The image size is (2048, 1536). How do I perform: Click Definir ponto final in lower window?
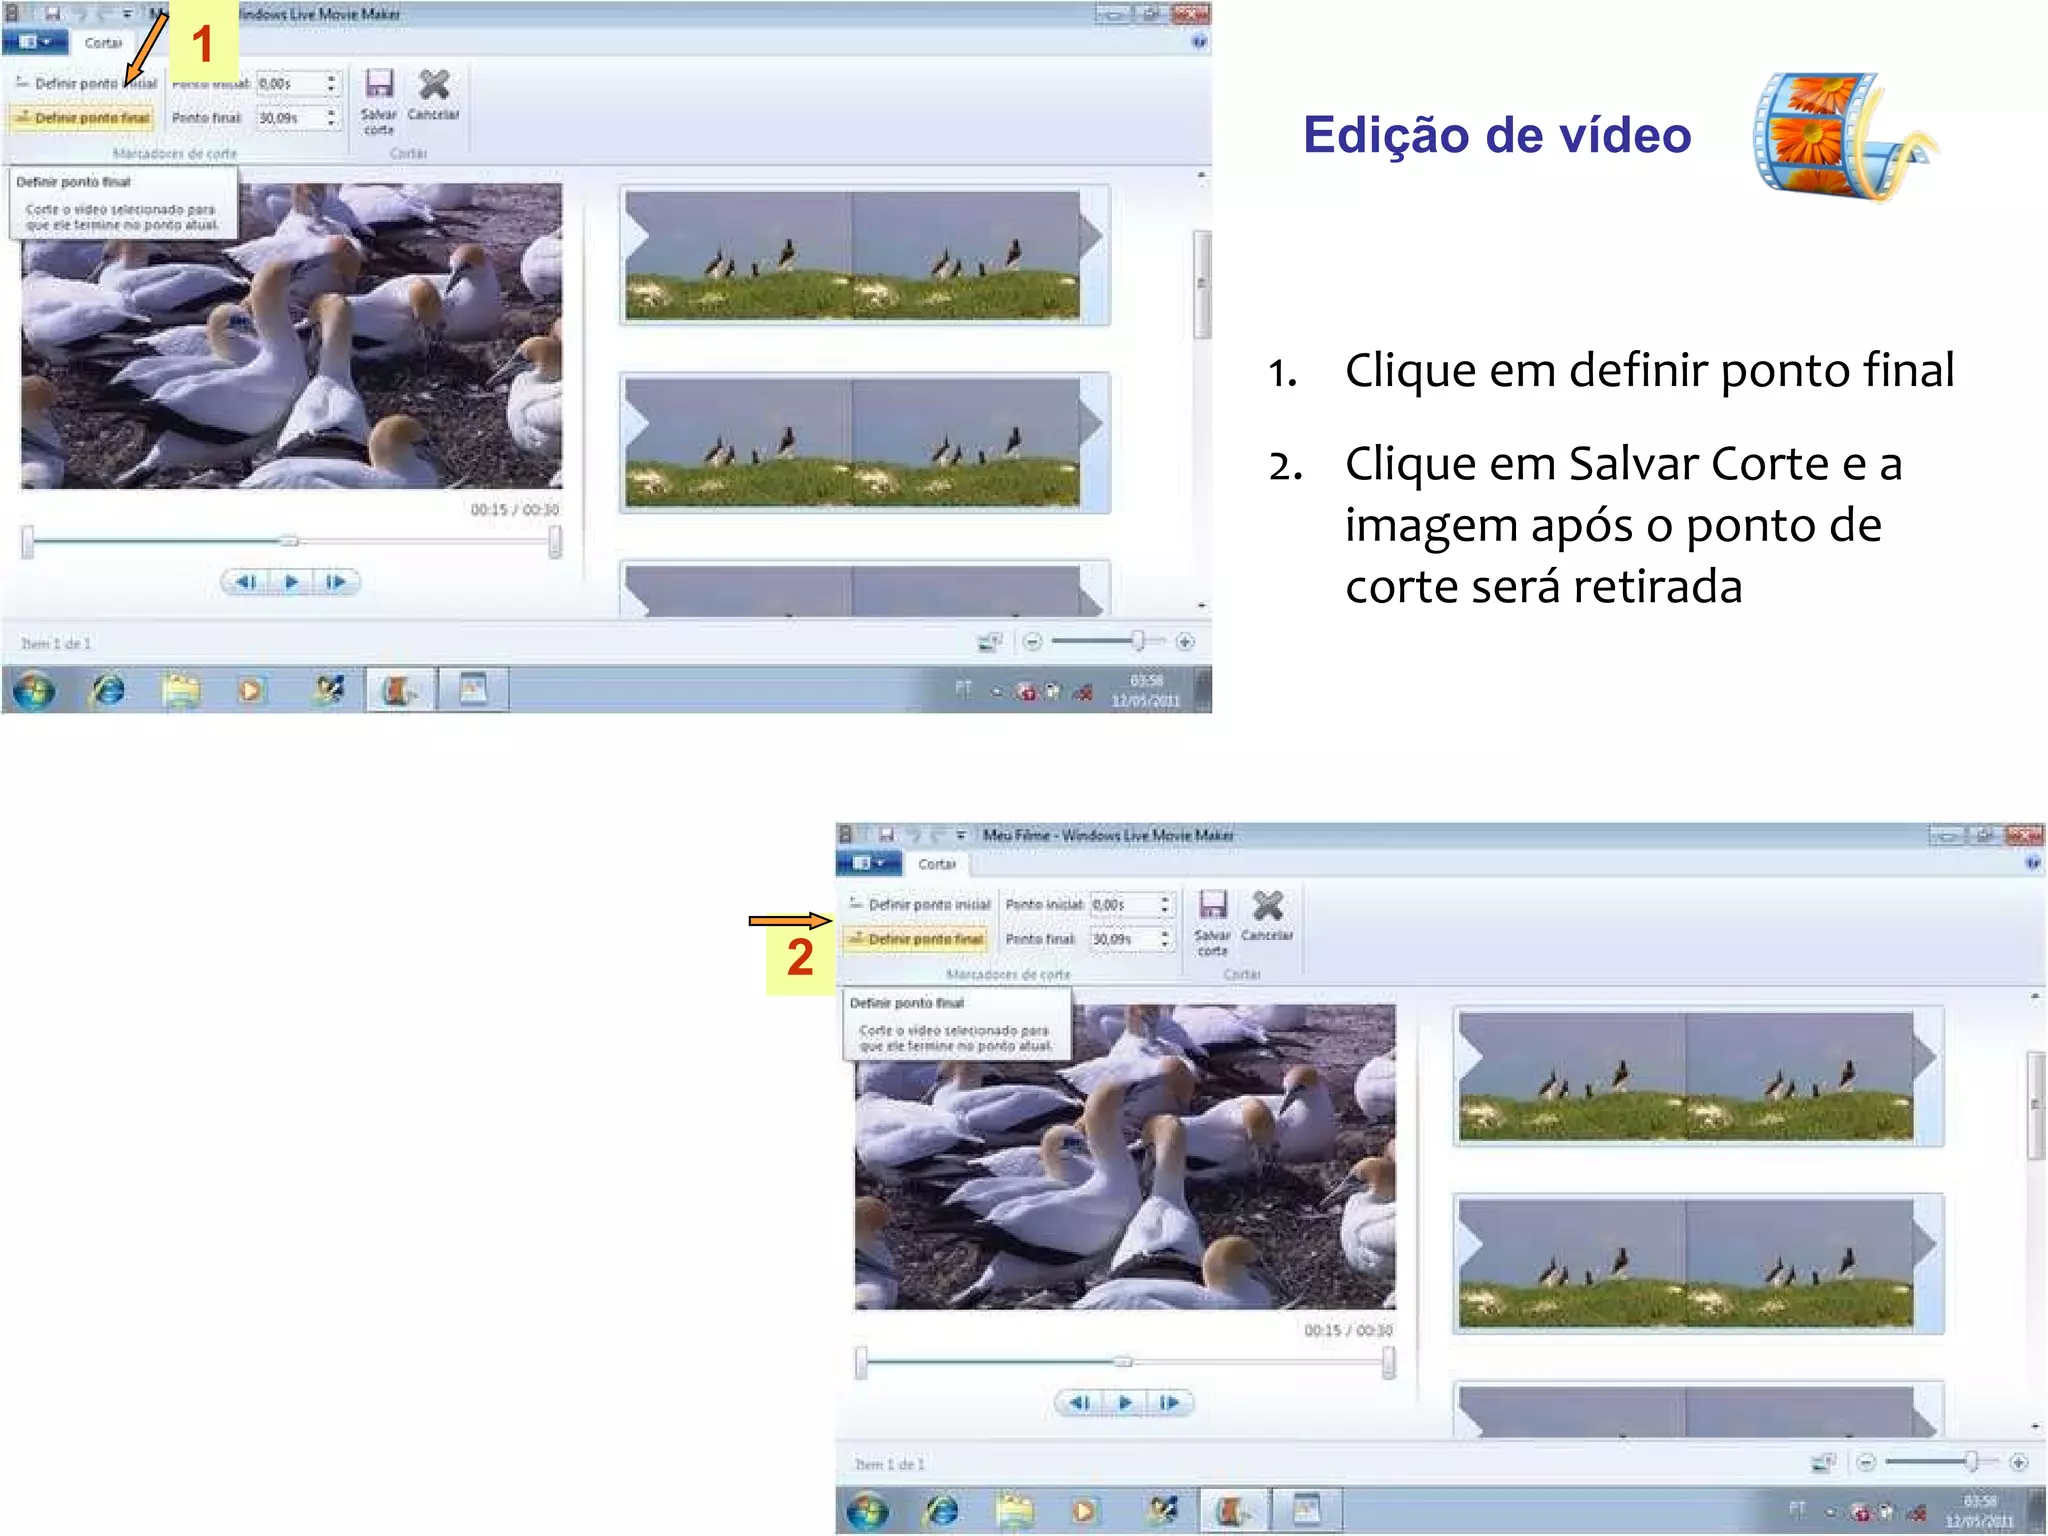[x=916, y=939]
